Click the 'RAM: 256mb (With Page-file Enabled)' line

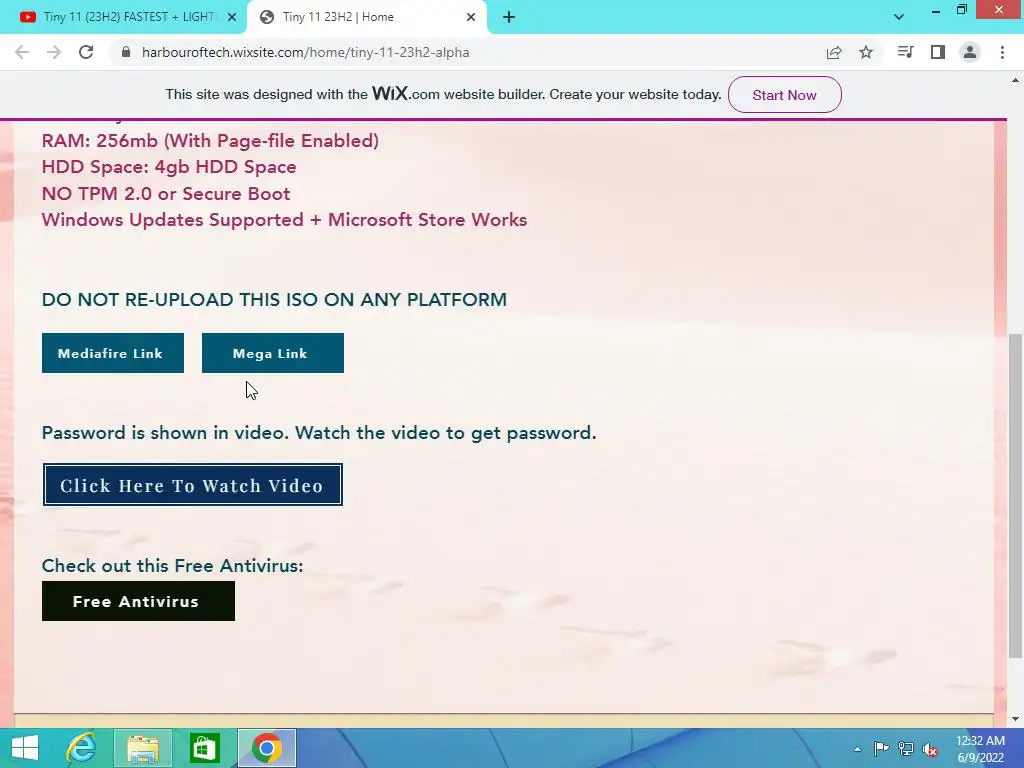point(210,141)
